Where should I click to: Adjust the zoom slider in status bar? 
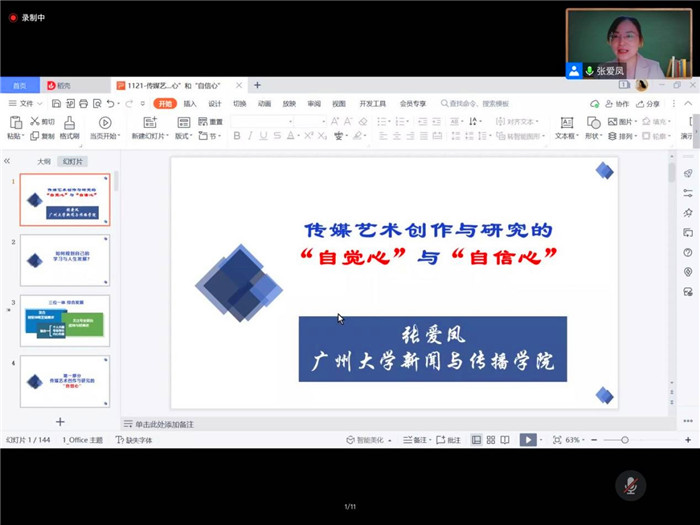(623, 440)
